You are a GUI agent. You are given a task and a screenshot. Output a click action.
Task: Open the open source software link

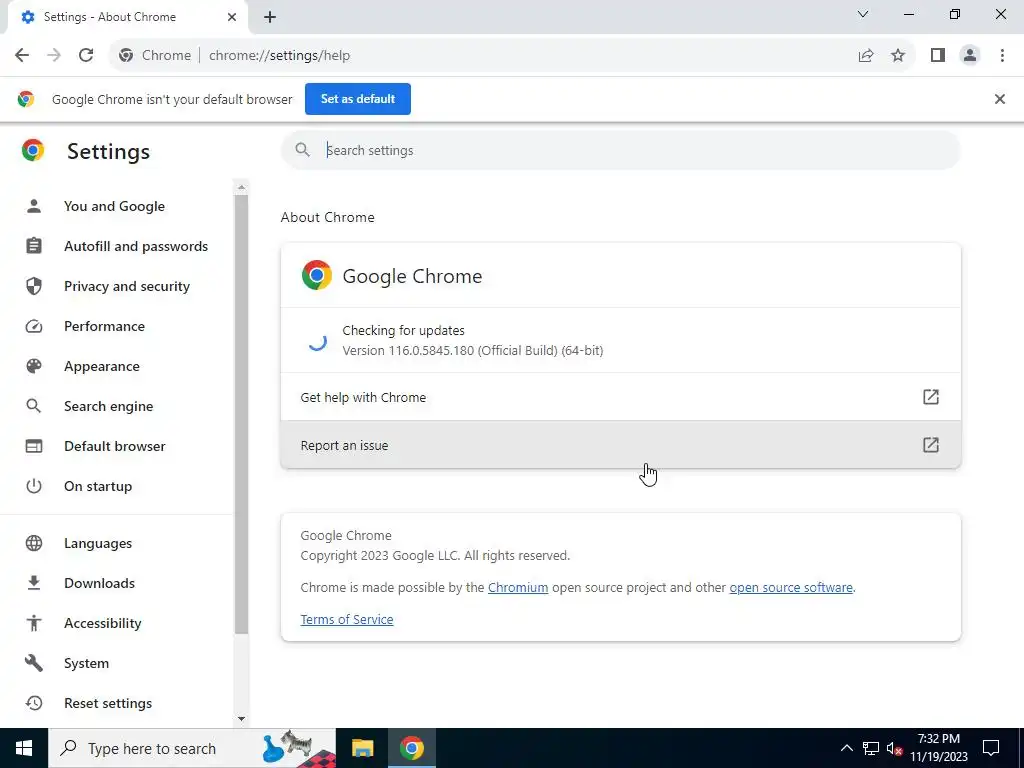pos(791,587)
